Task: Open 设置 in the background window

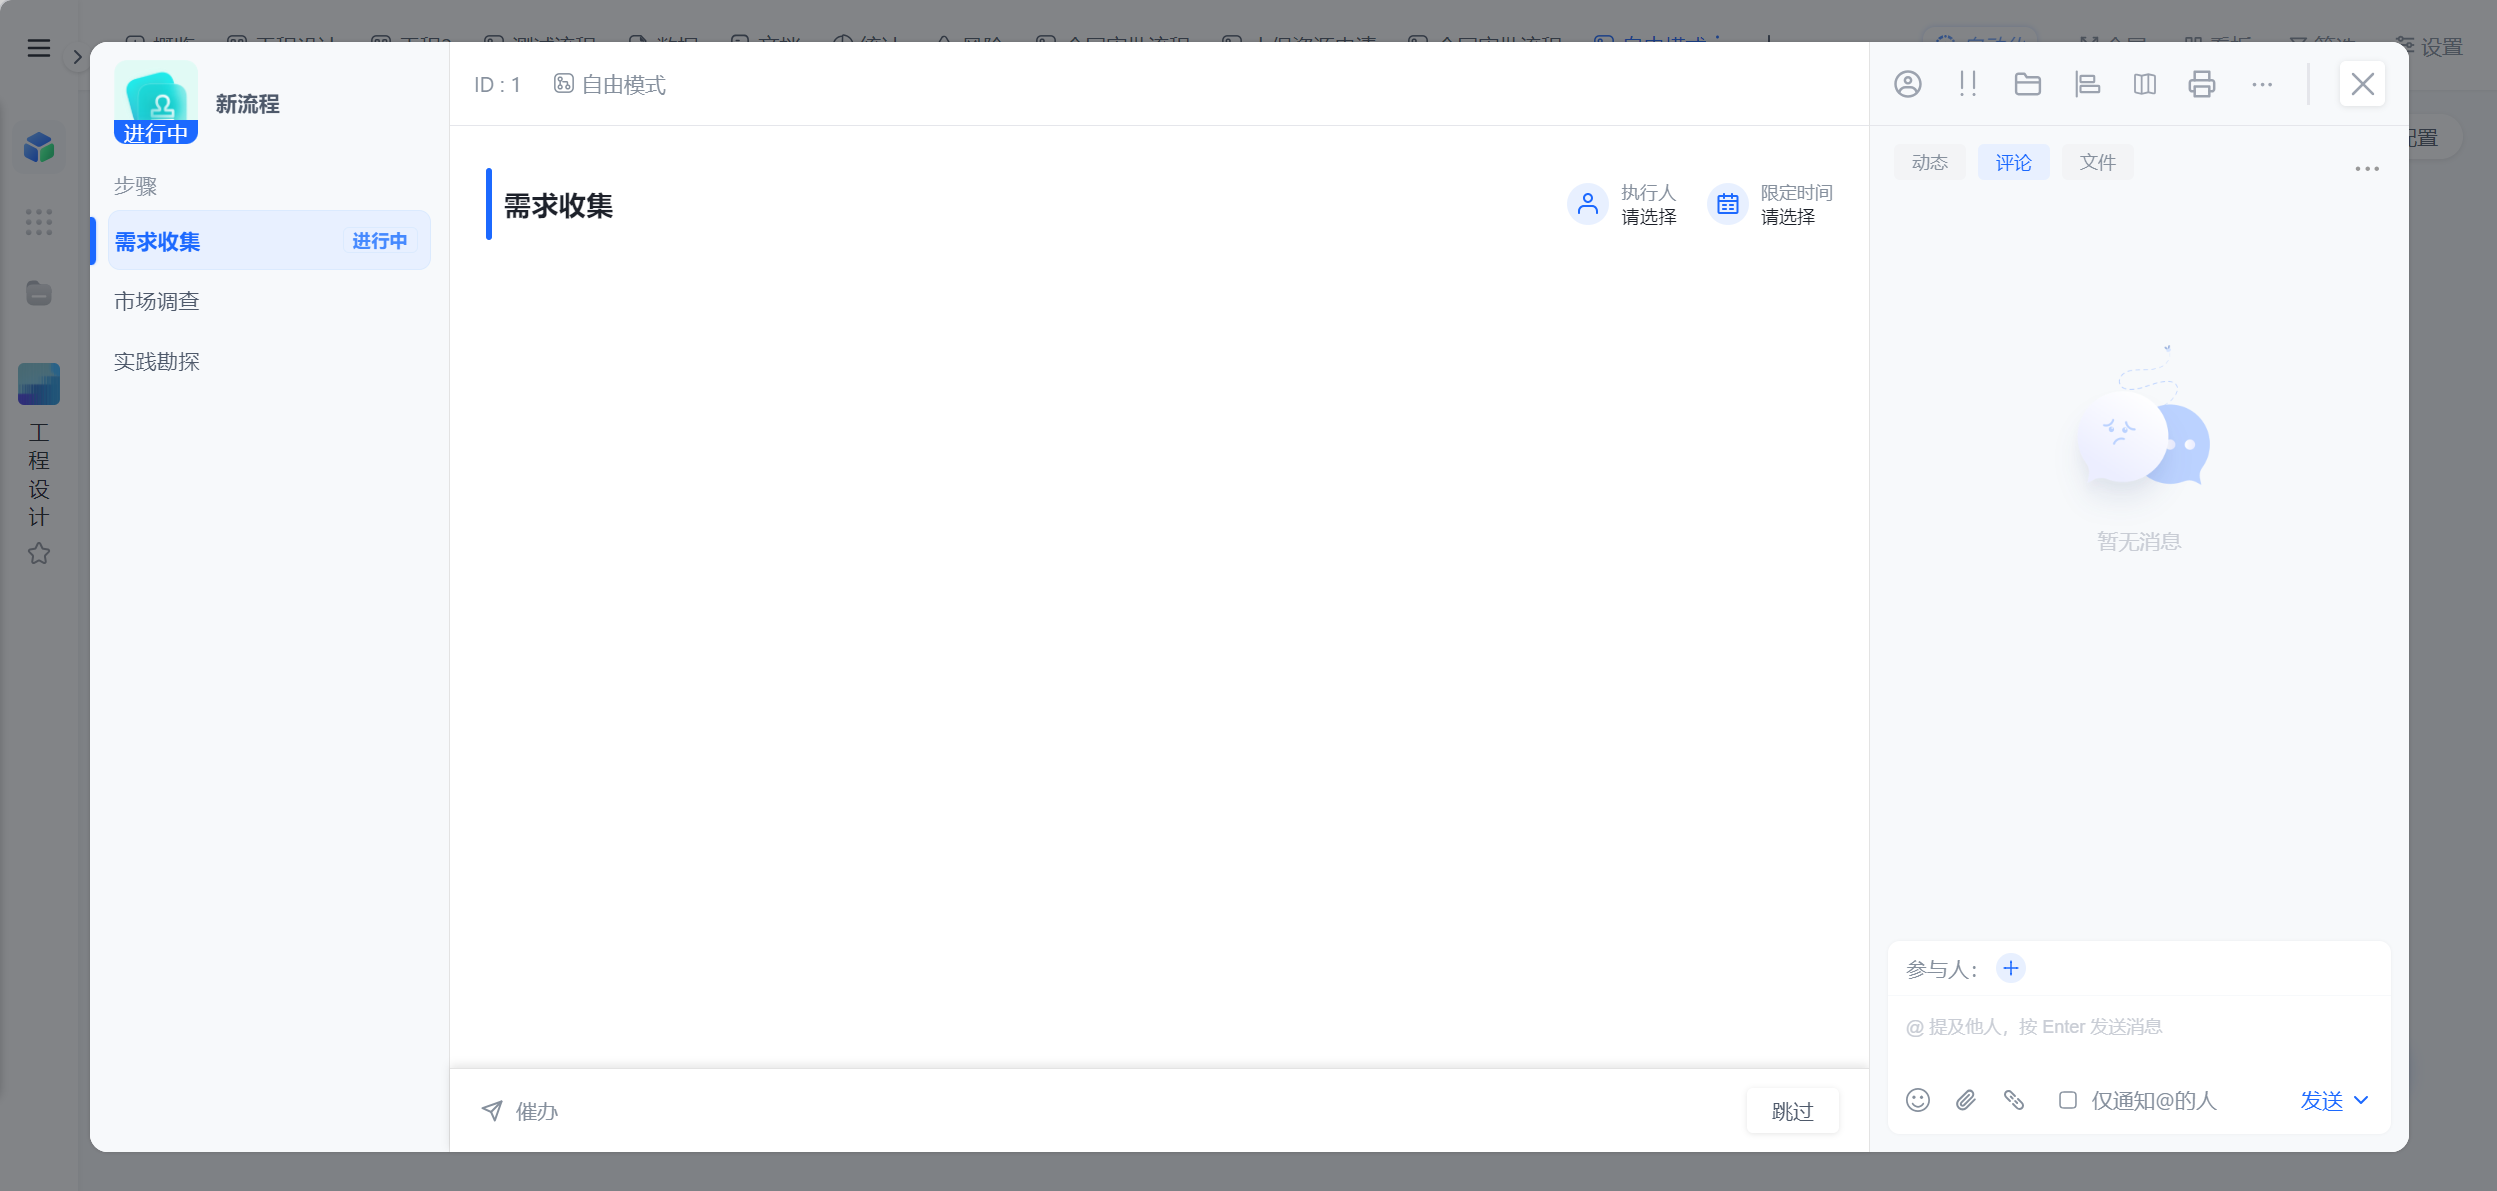Action: click(x=2430, y=47)
